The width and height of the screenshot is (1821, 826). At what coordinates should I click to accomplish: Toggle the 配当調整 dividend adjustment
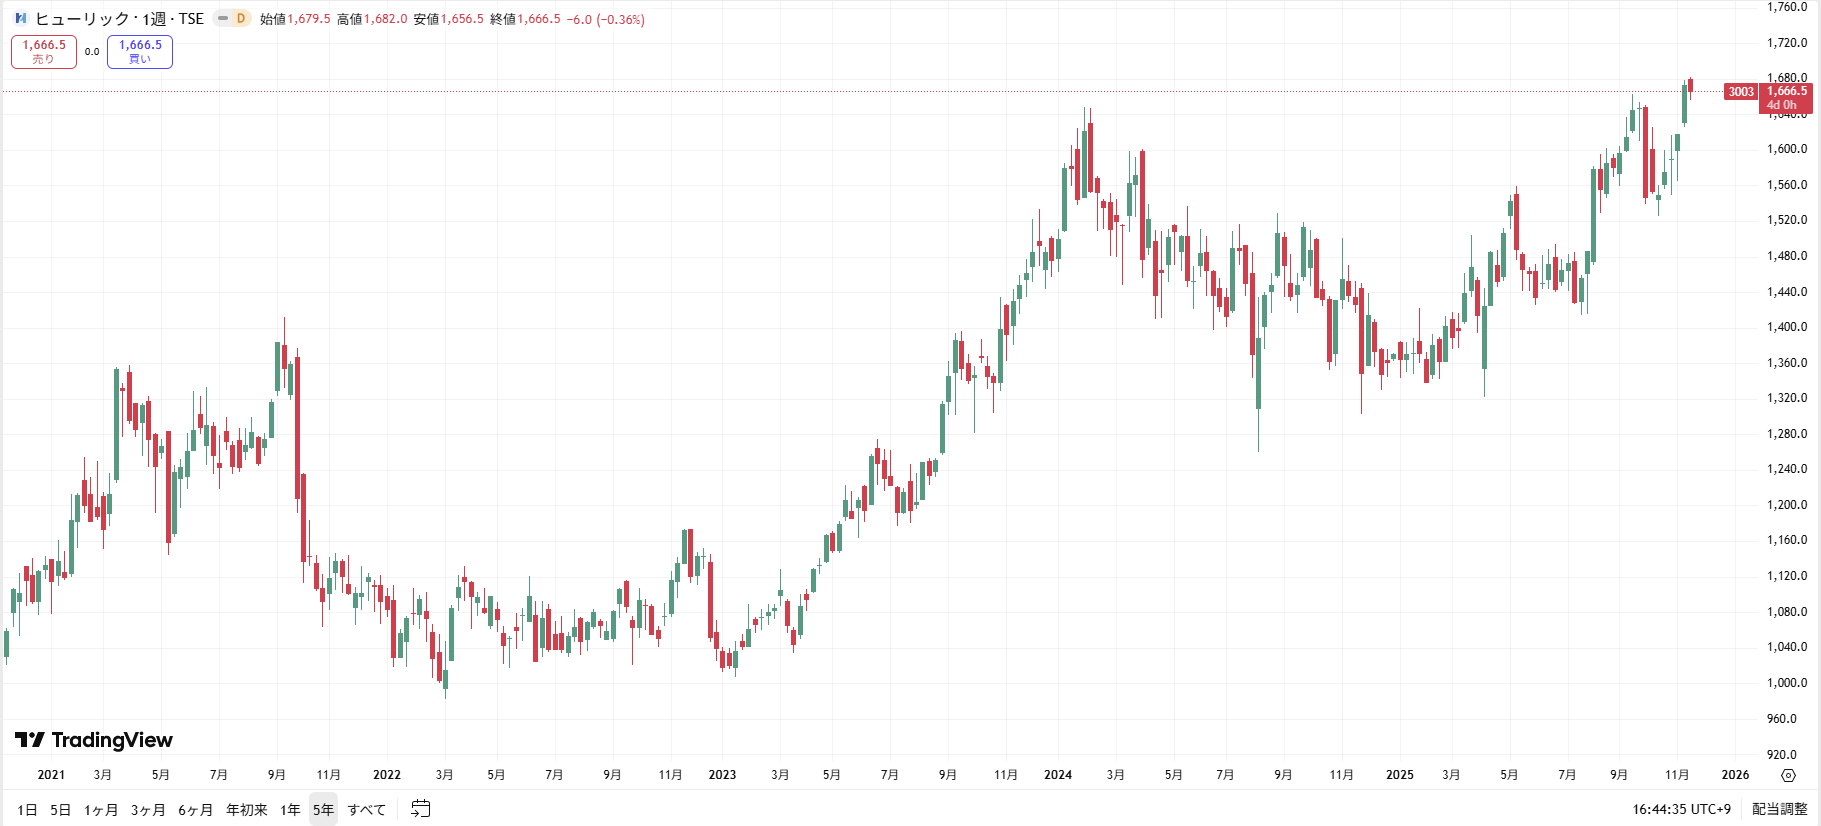pos(1780,809)
